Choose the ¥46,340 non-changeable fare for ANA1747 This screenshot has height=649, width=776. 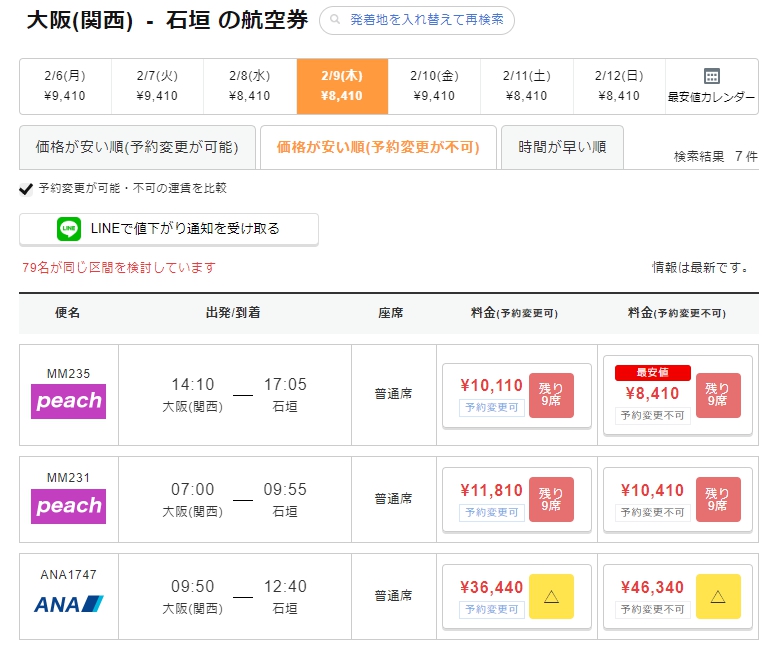[678, 597]
